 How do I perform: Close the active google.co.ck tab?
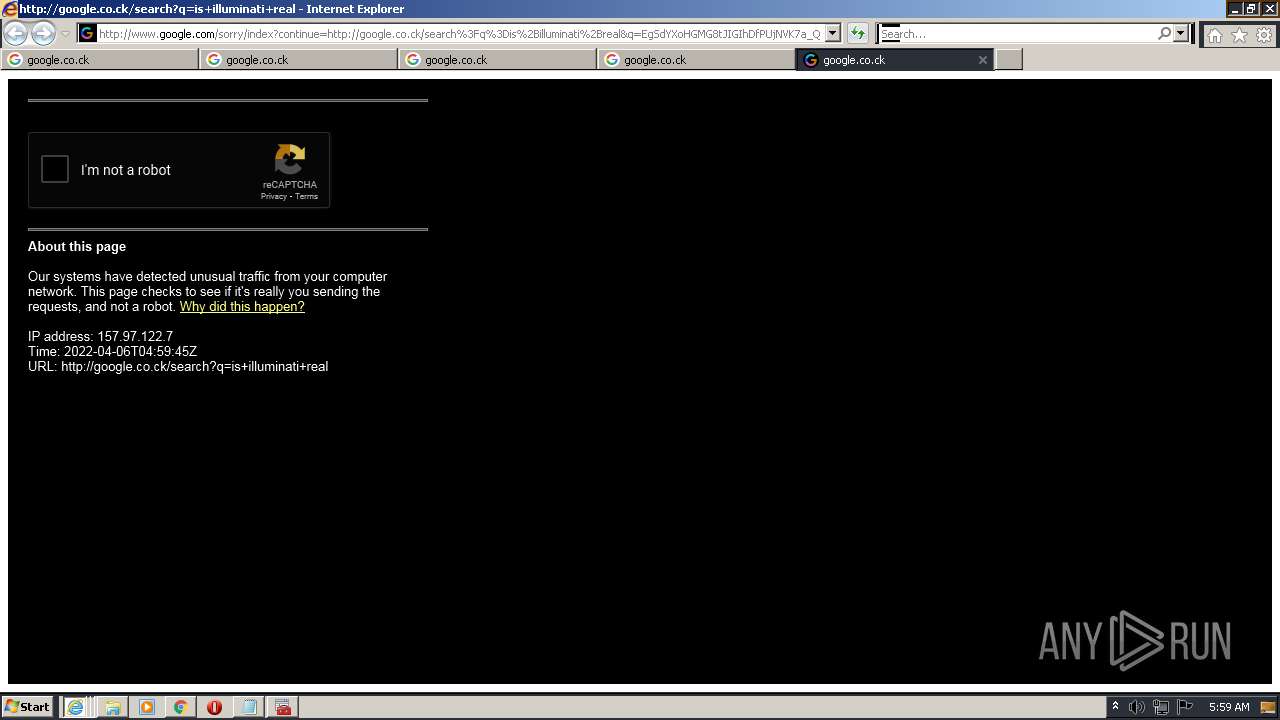point(982,60)
